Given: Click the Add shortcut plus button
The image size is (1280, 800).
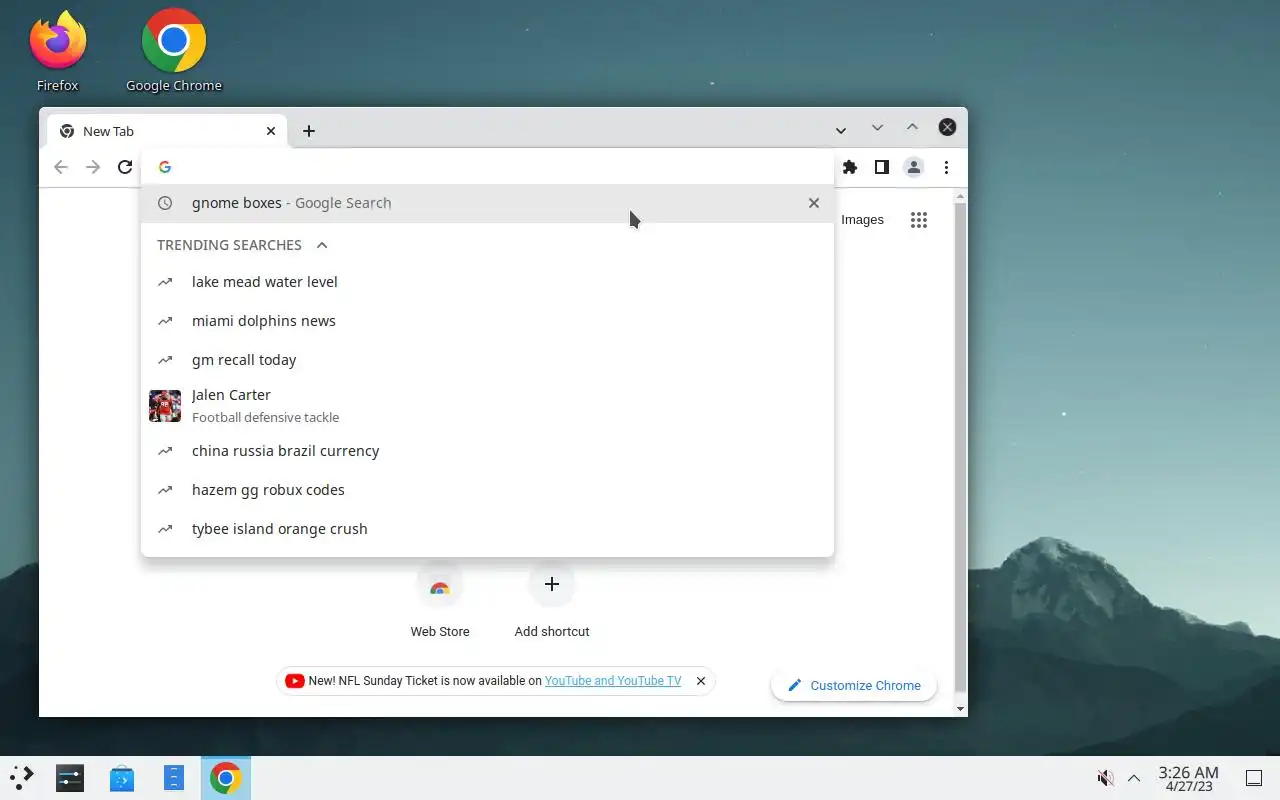Looking at the screenshot, I should pyautogui.click(x=552, y=584).
